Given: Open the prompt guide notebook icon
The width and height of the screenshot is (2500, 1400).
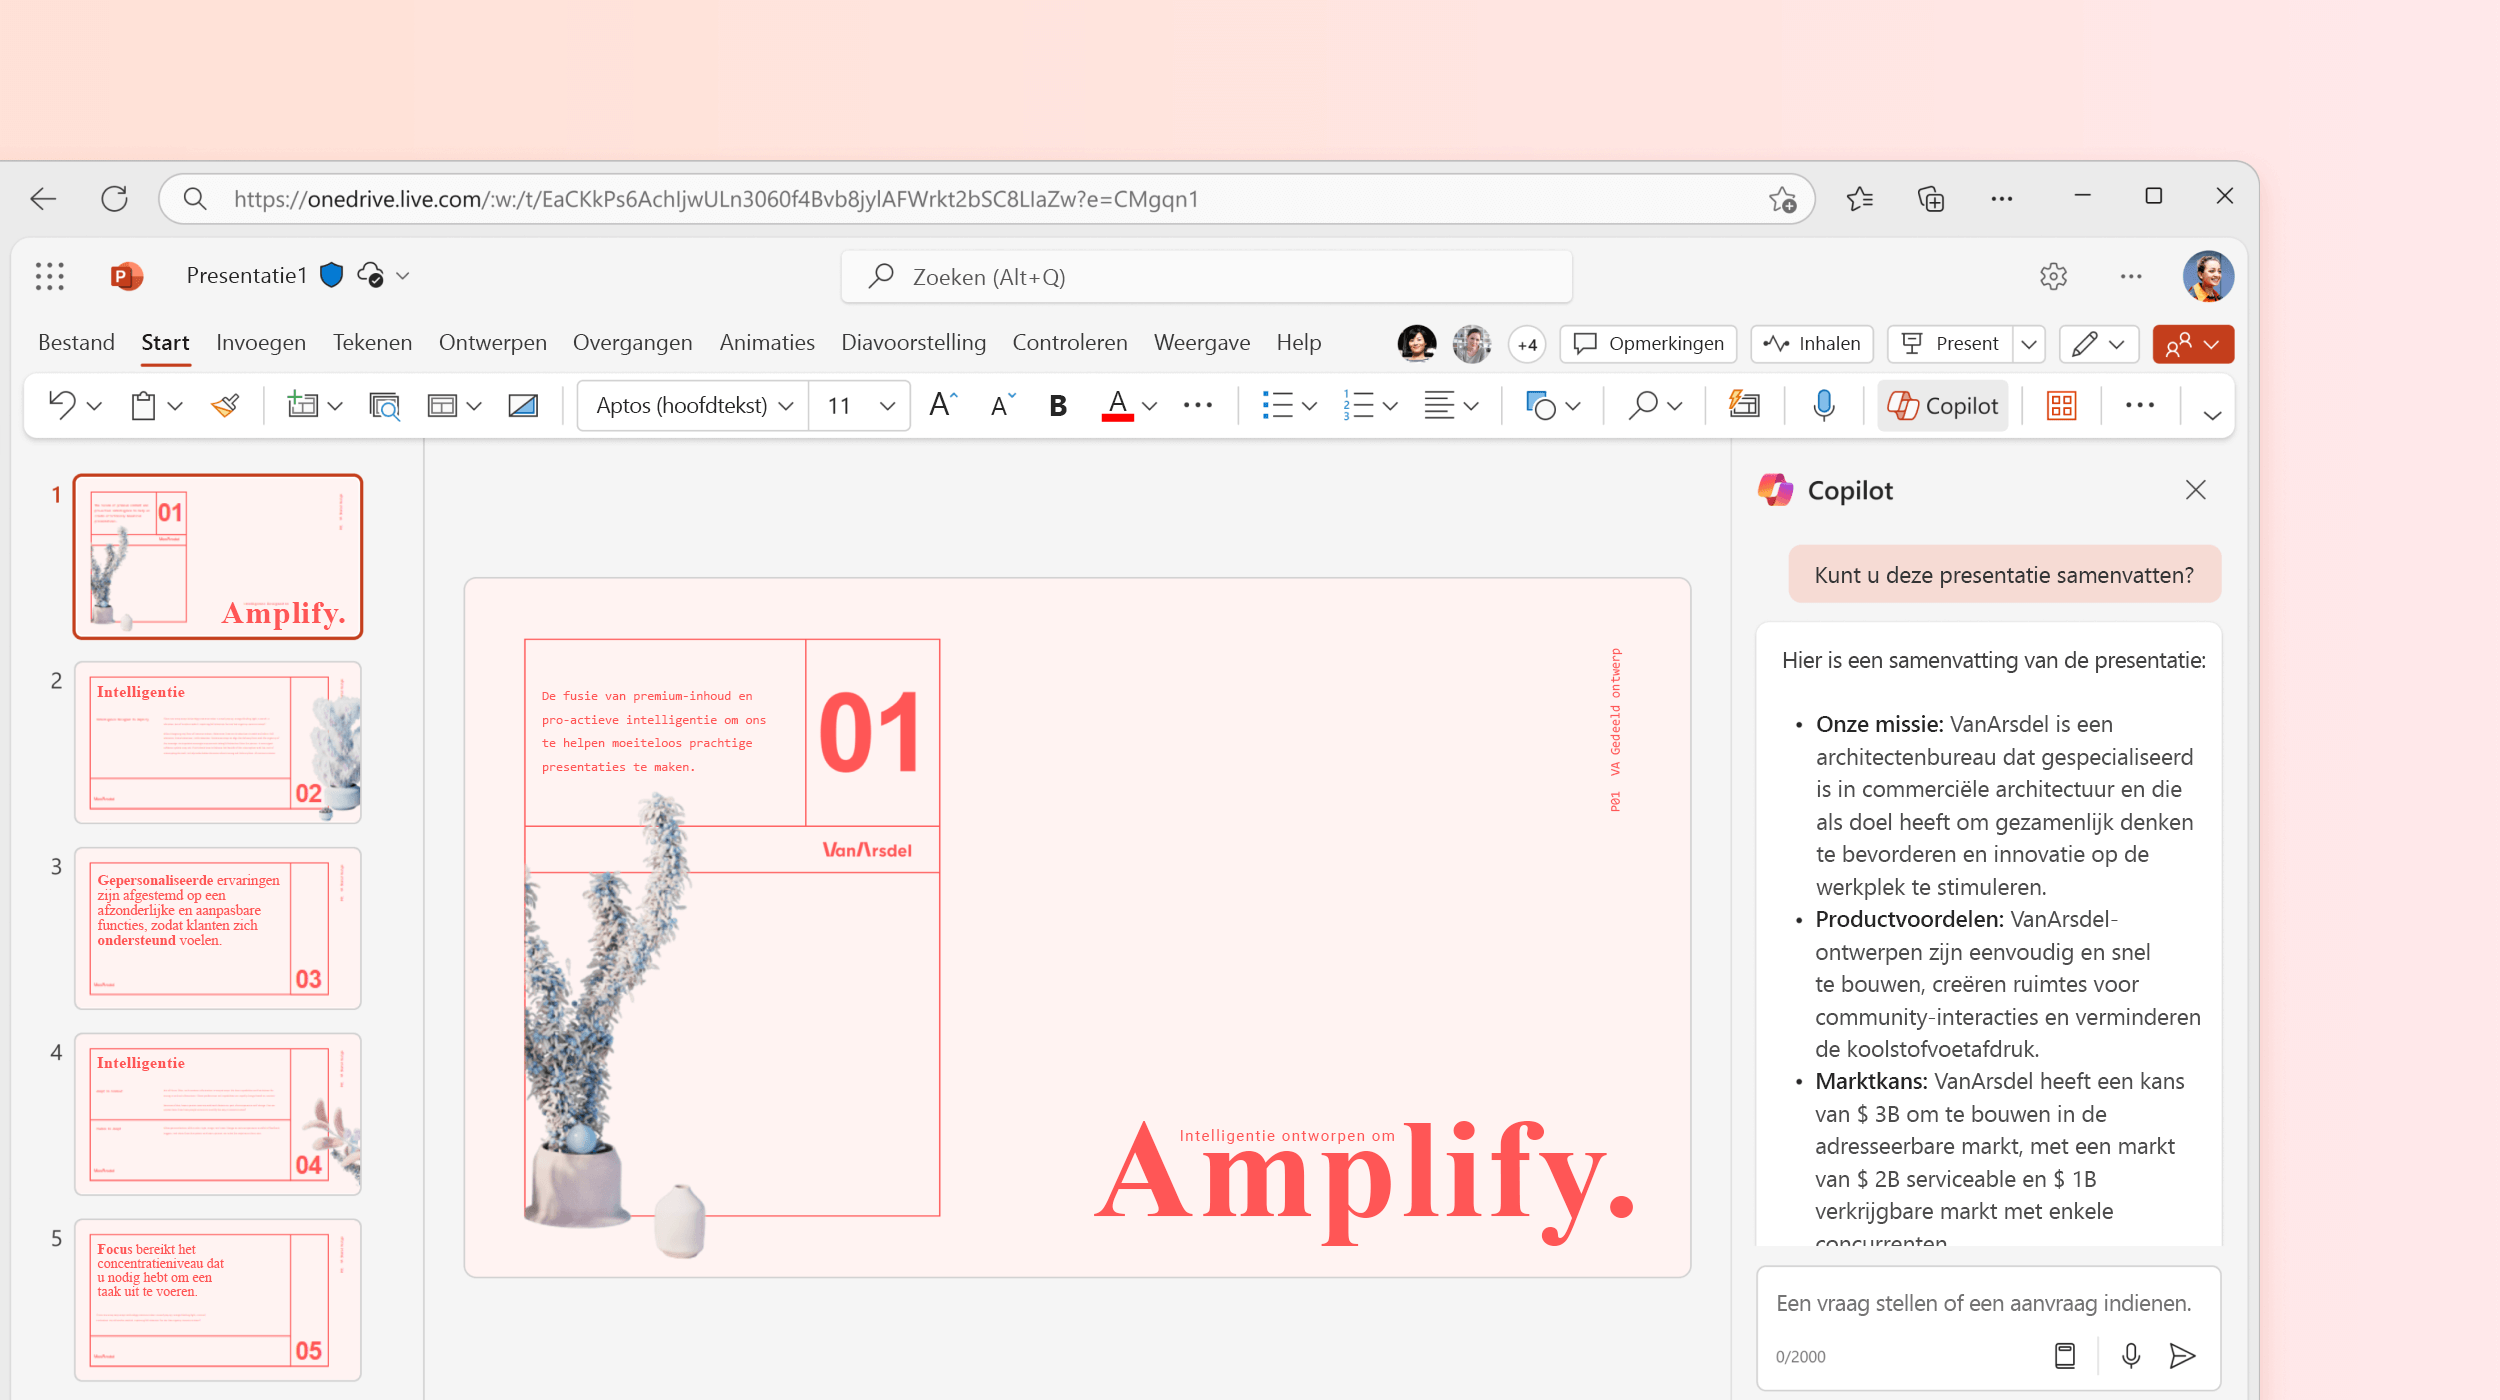Looking at the screenshot, I should coord(2064,1356).
